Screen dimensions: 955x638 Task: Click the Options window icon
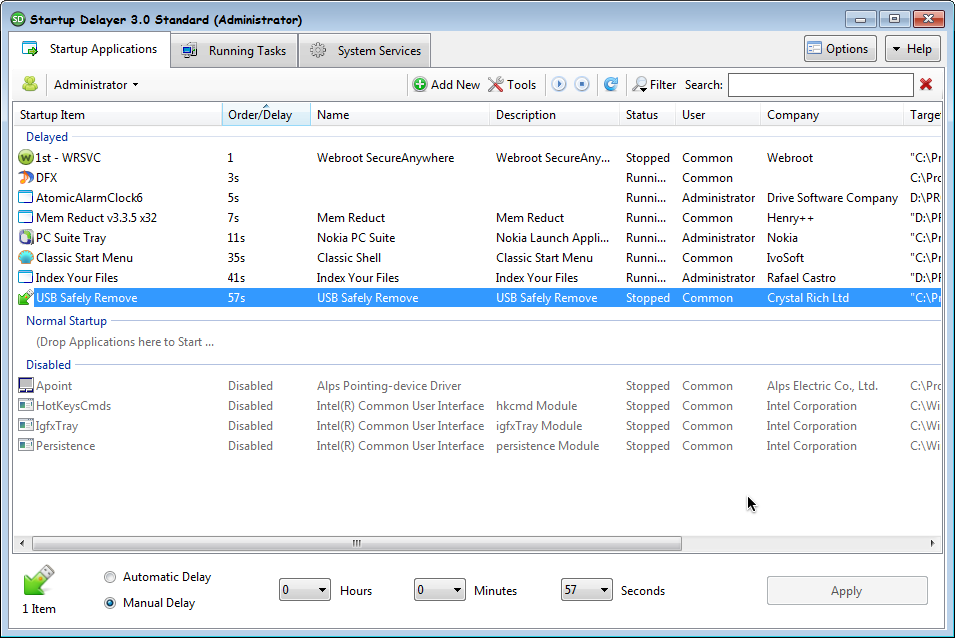[x=814, y=49]
